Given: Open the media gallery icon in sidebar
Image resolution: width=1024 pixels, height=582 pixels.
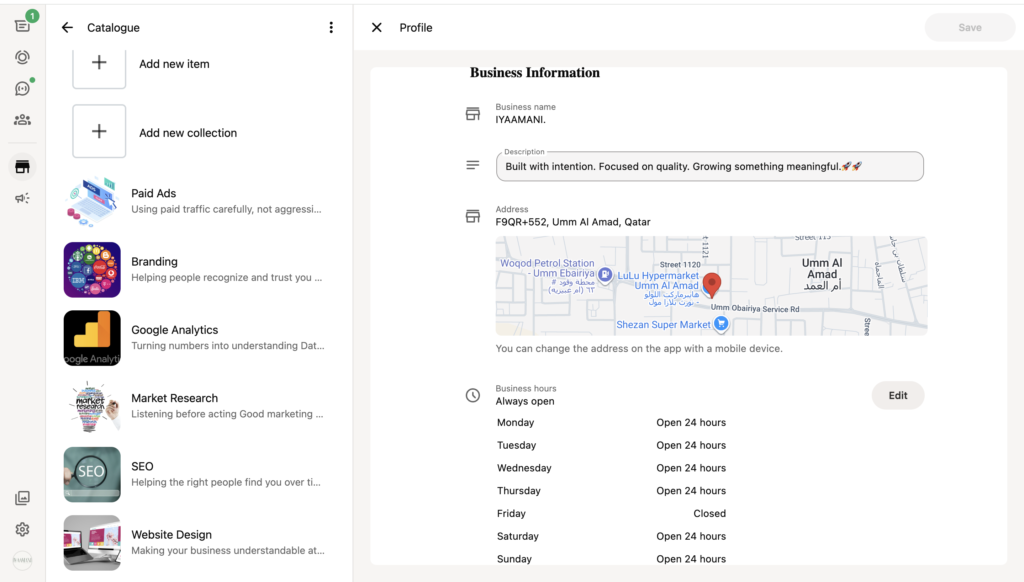Looking at the screenshot, I should 22,498.
